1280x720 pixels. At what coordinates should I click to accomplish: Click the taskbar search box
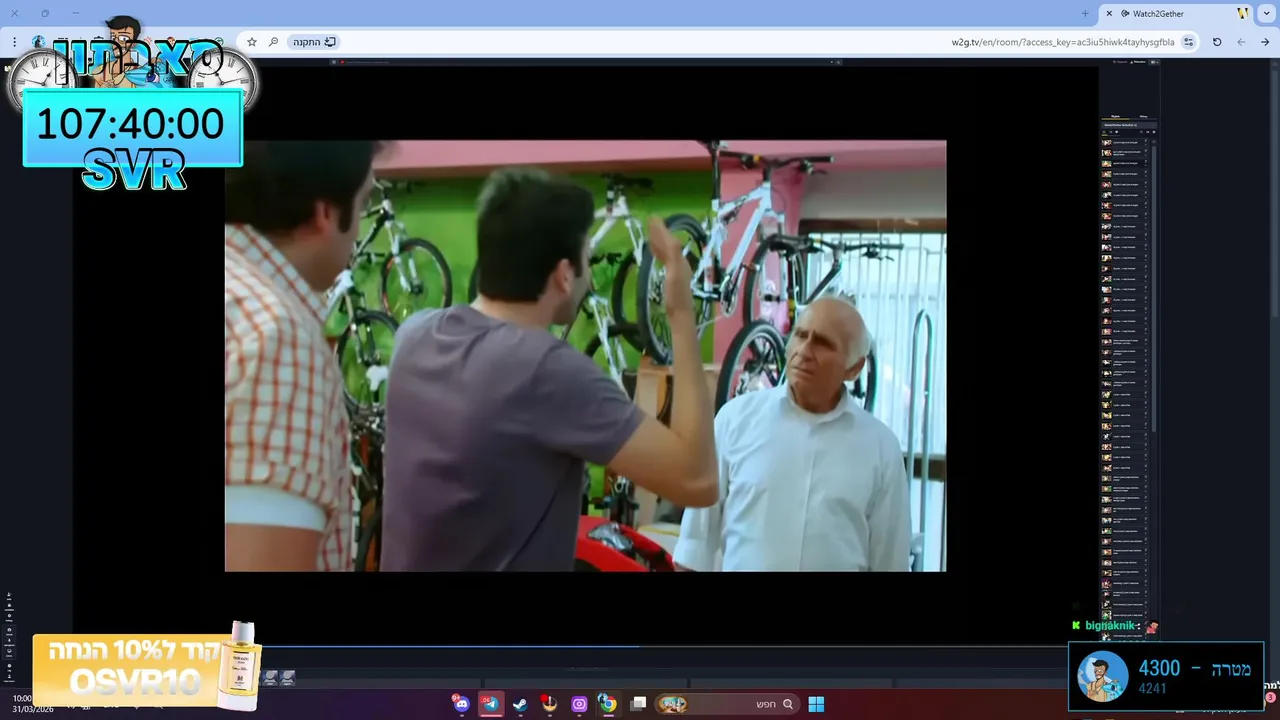coord(727,704)
